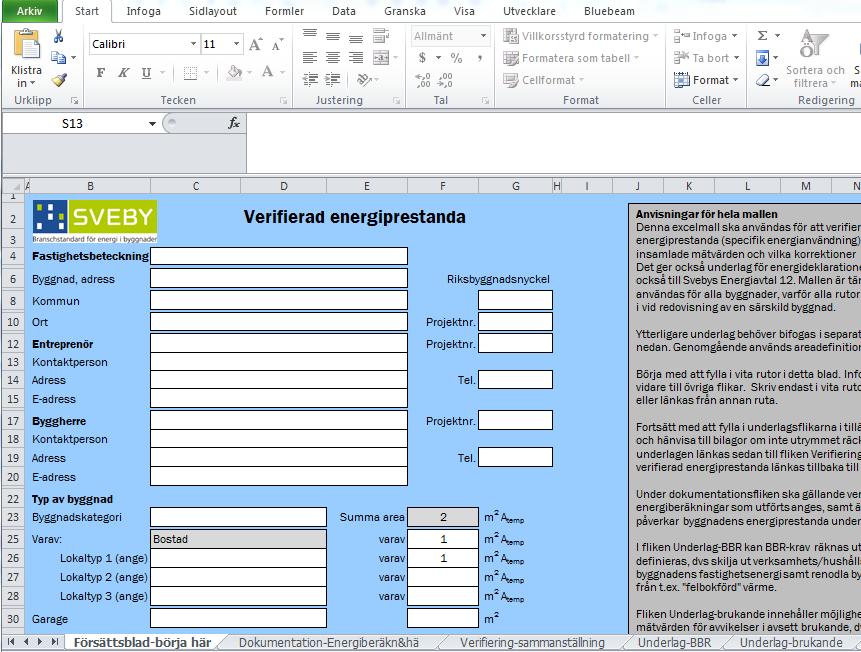
Task: Click the Riksbyggnadsnyckel input cell
Action: tap(515, 300)
